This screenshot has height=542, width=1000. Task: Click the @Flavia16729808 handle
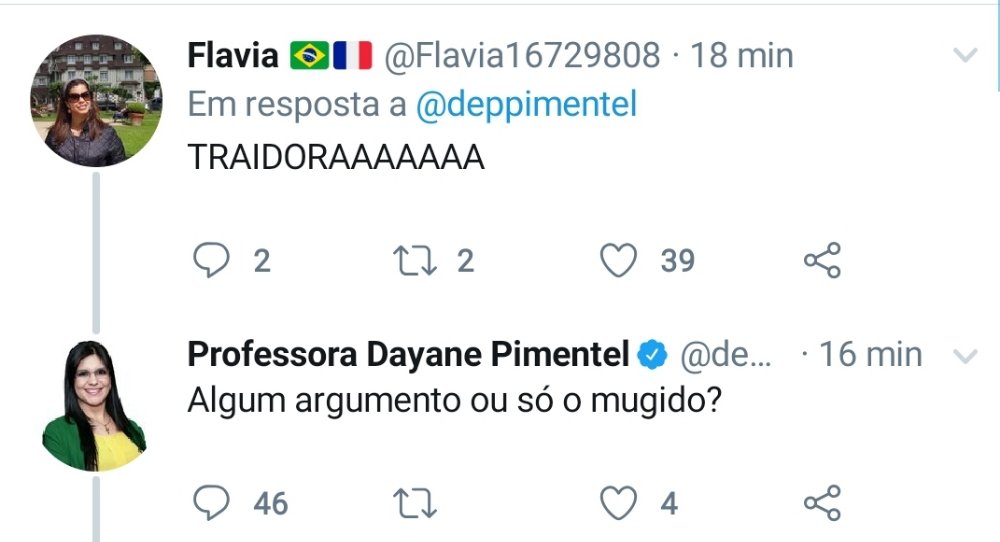coord(523,56)
